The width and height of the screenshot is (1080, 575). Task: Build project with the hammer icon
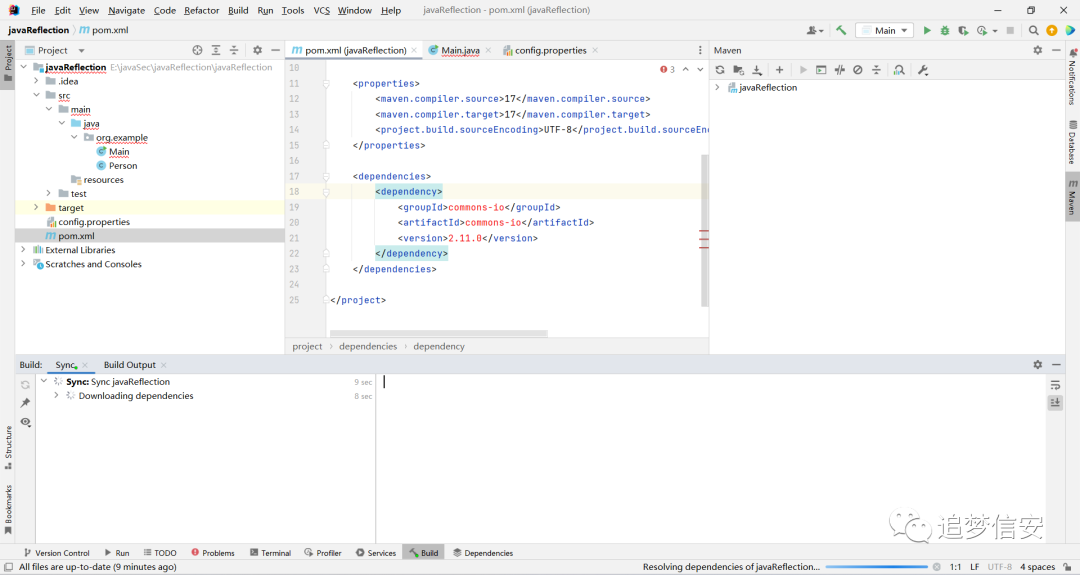(841, 30)
